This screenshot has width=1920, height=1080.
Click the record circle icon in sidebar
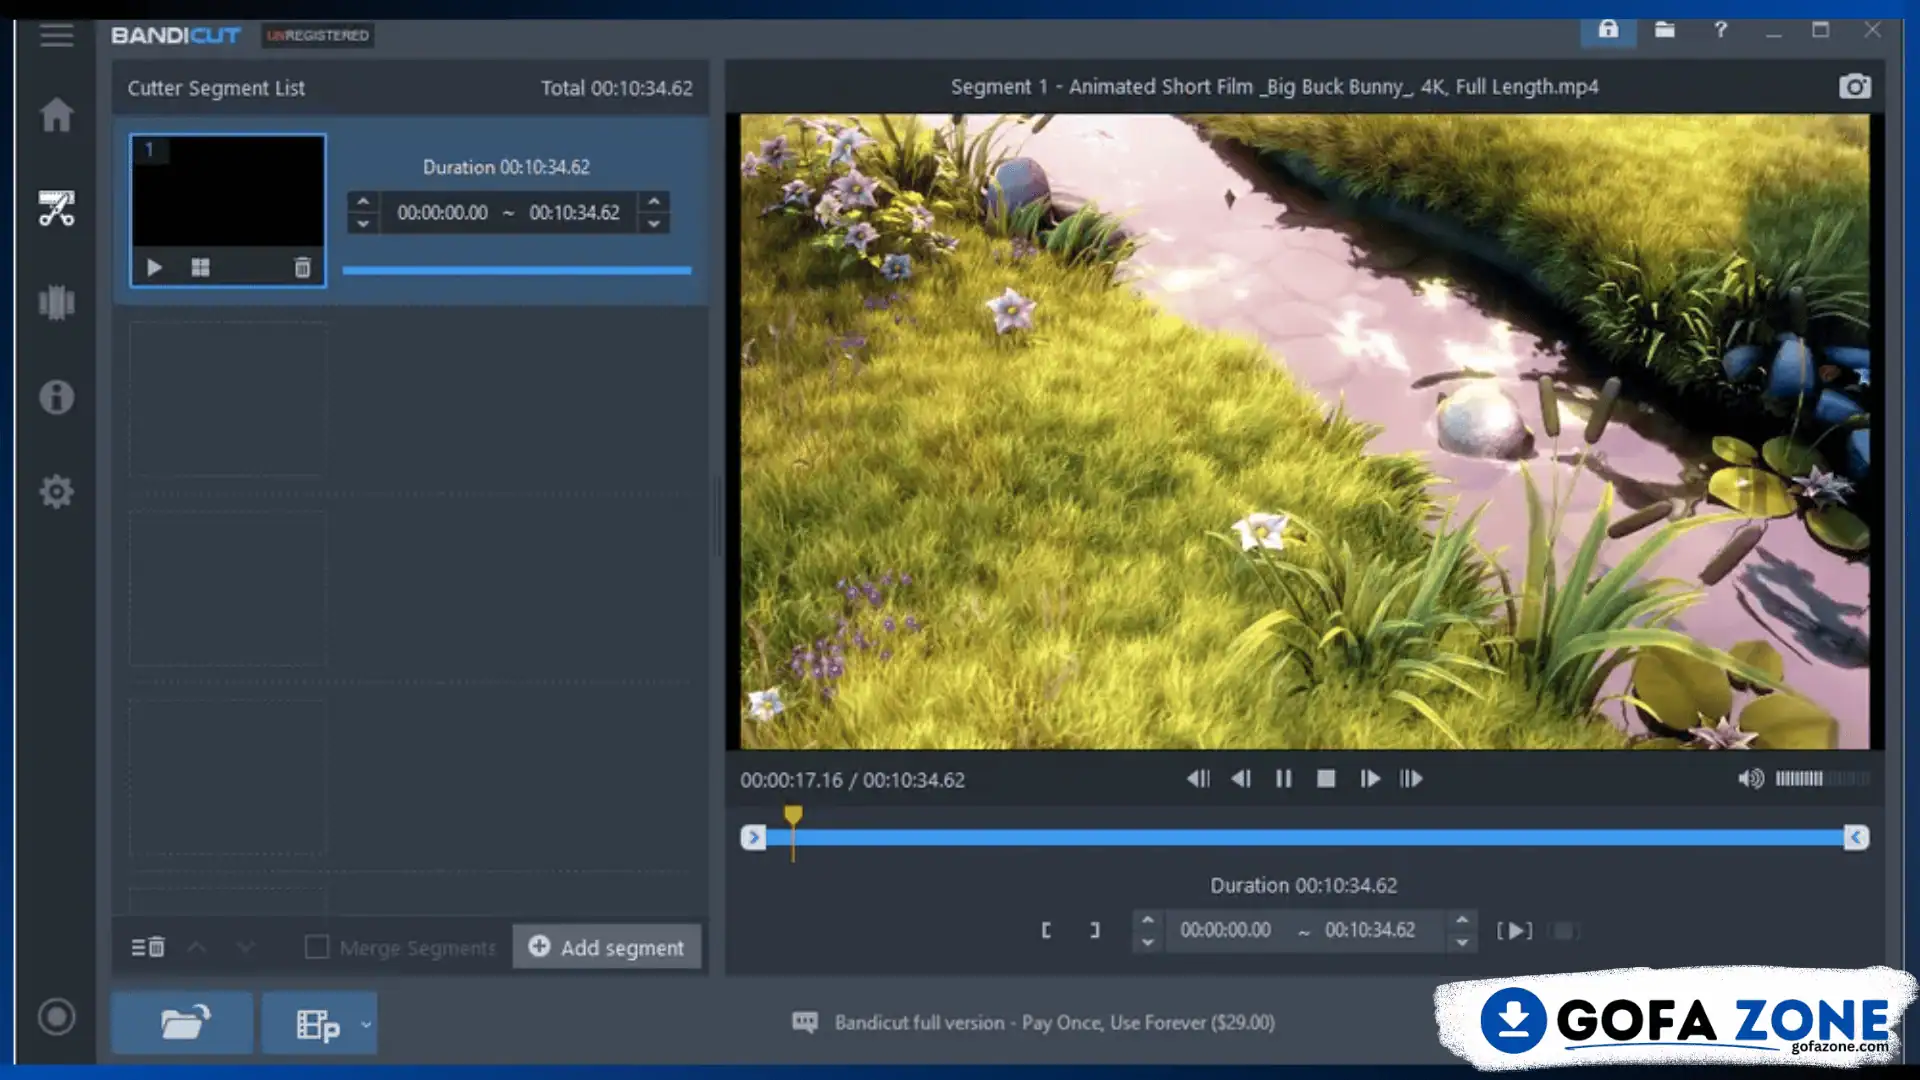[x=56, y=1017]
